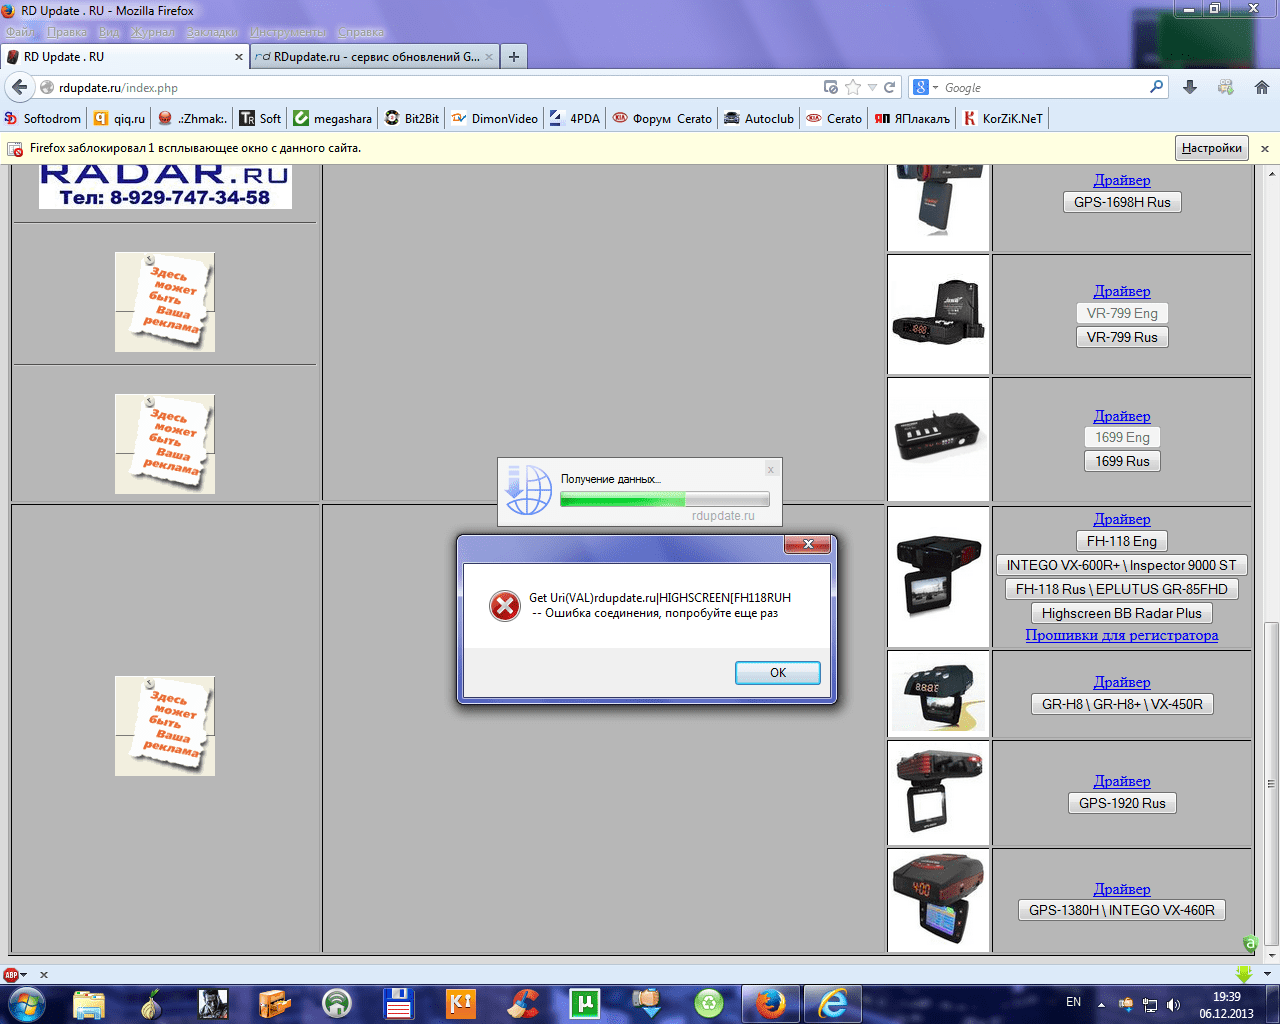This screenshot has height=1024, width=1280.
Task: Click the search magnifier icon
Action: pyautogui.click(x=1157, y=87)
